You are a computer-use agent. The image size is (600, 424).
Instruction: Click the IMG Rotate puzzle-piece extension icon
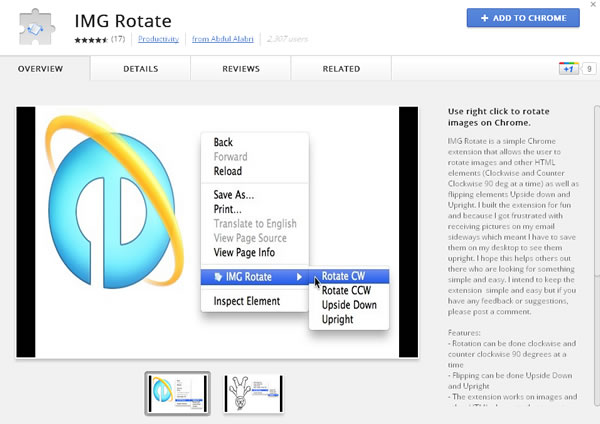click(x=37, y=27)
